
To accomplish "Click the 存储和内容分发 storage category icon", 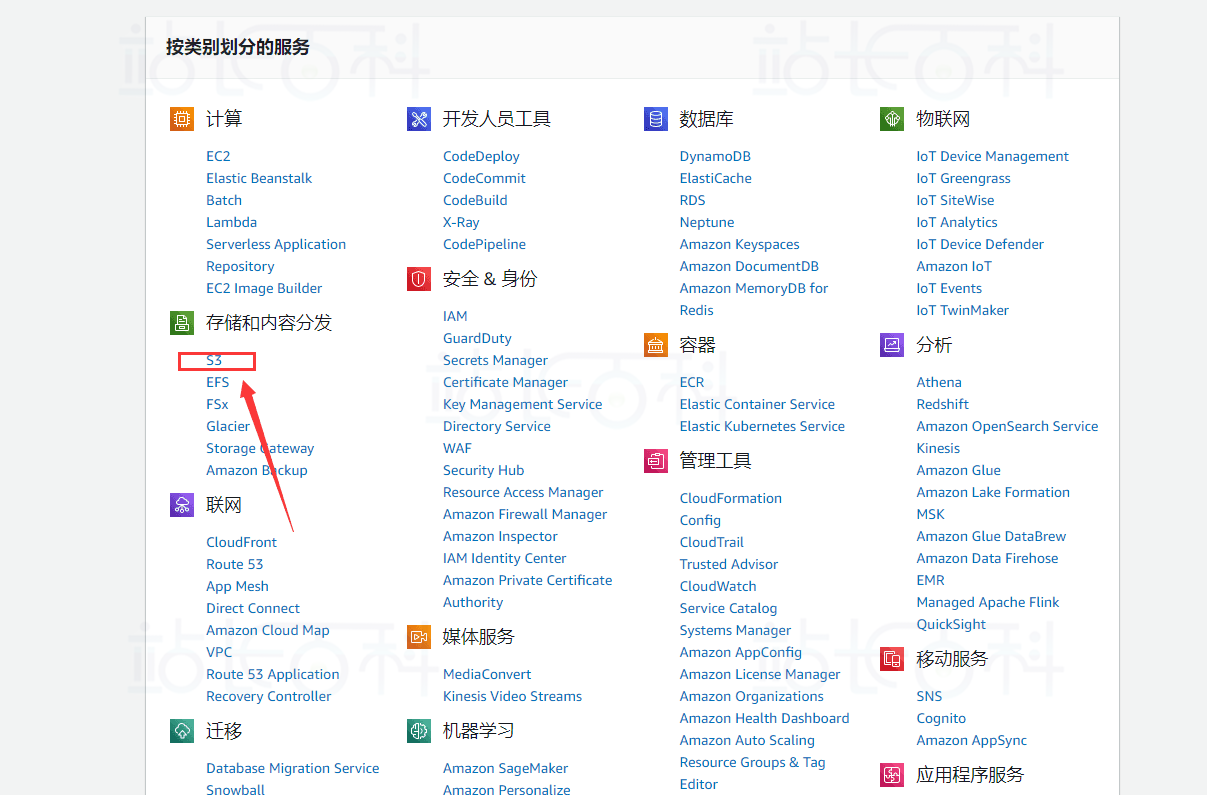I will (x=181, y=323).
